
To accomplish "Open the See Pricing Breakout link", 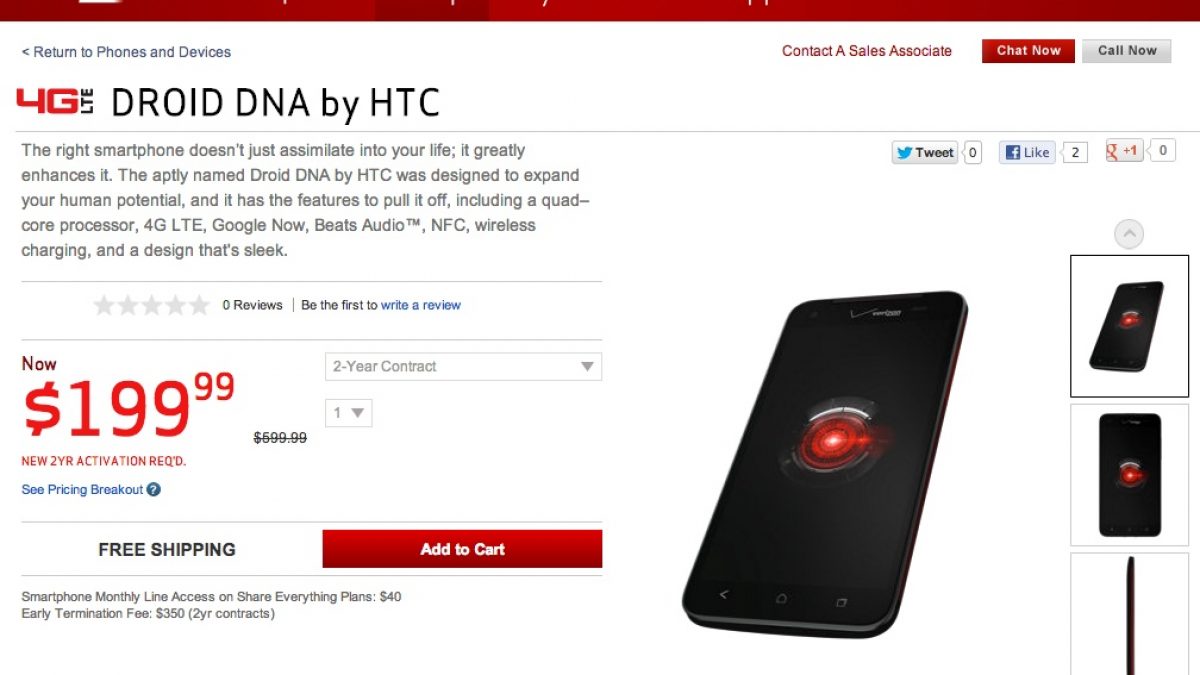I will (82, 490).
